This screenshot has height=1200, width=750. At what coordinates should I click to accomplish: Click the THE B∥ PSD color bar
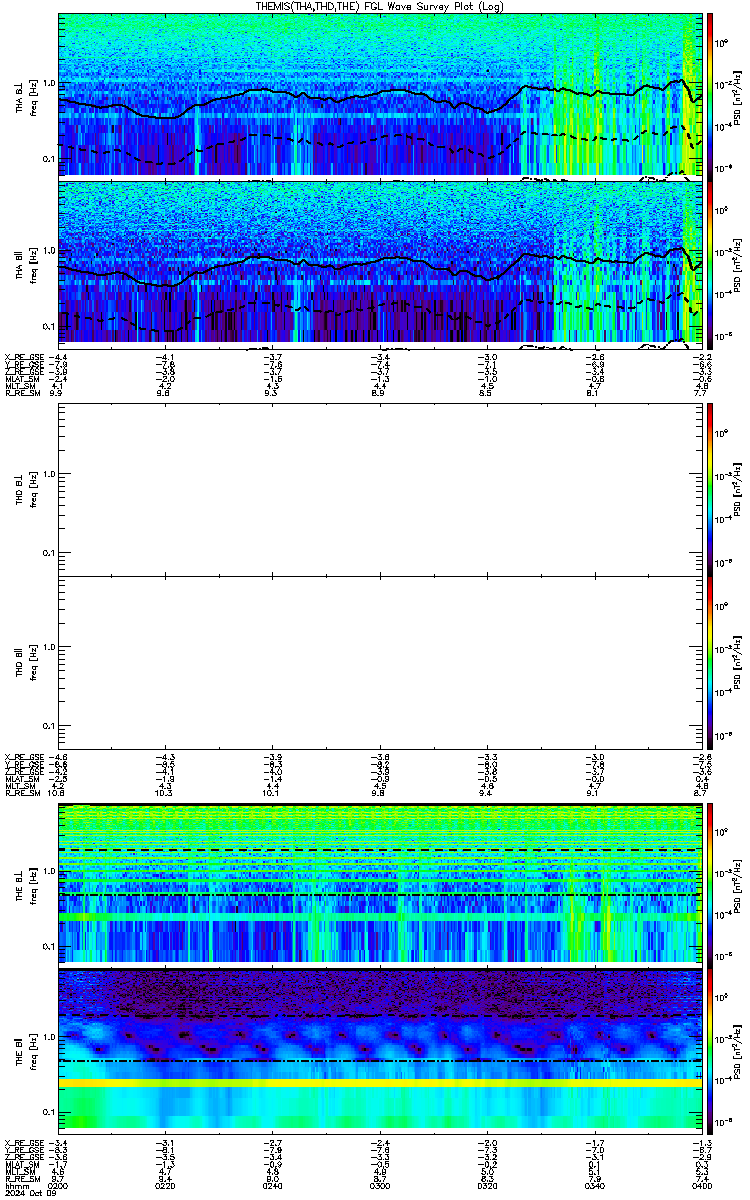710,1050
